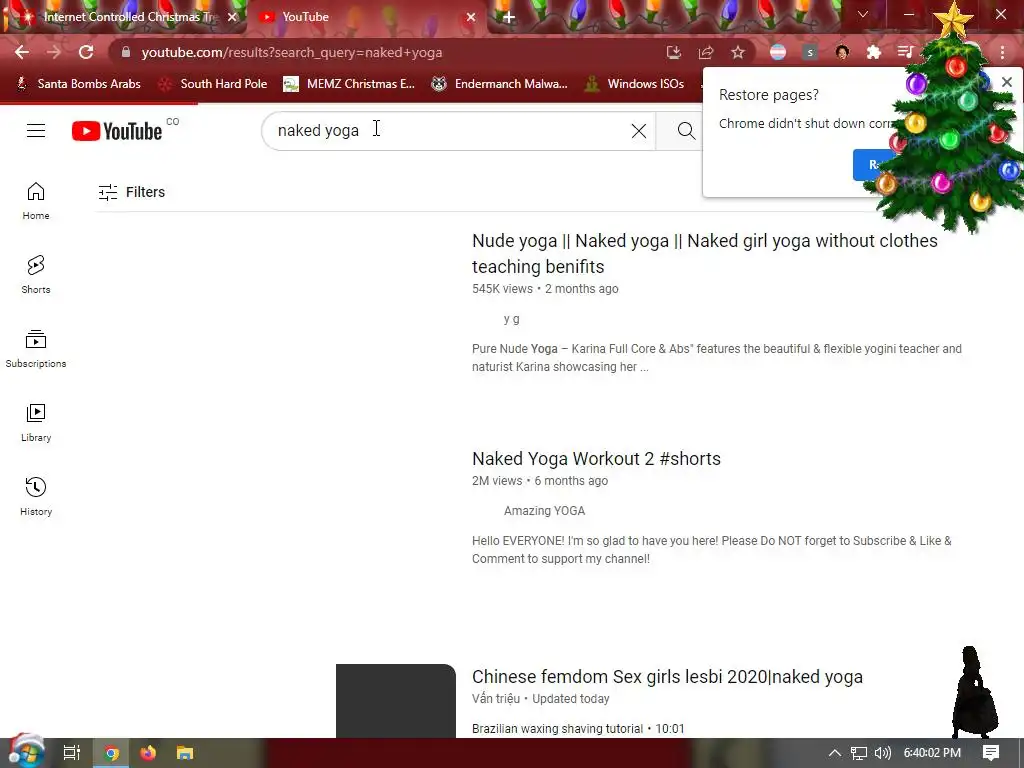This screenshot has height=768, width=1024.
Task: Open Task View on the taskbar
Action: (72, 753)
